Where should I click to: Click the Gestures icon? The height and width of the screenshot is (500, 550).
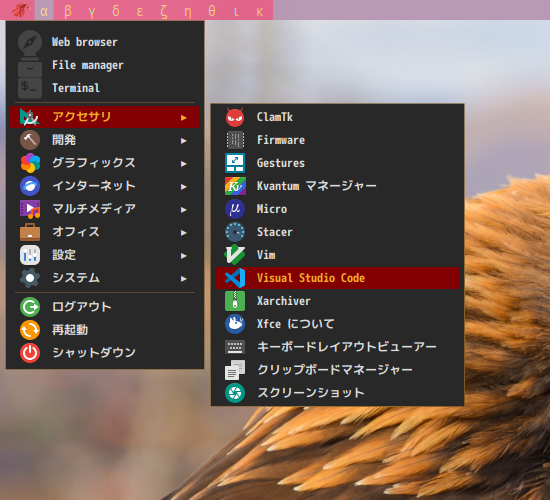tap(235, 163)
